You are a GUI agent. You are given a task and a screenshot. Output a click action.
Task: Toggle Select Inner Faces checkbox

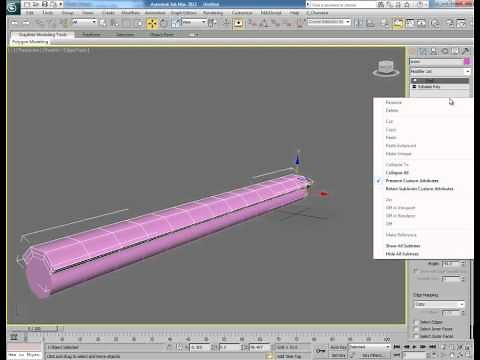(x=416, y=329)
